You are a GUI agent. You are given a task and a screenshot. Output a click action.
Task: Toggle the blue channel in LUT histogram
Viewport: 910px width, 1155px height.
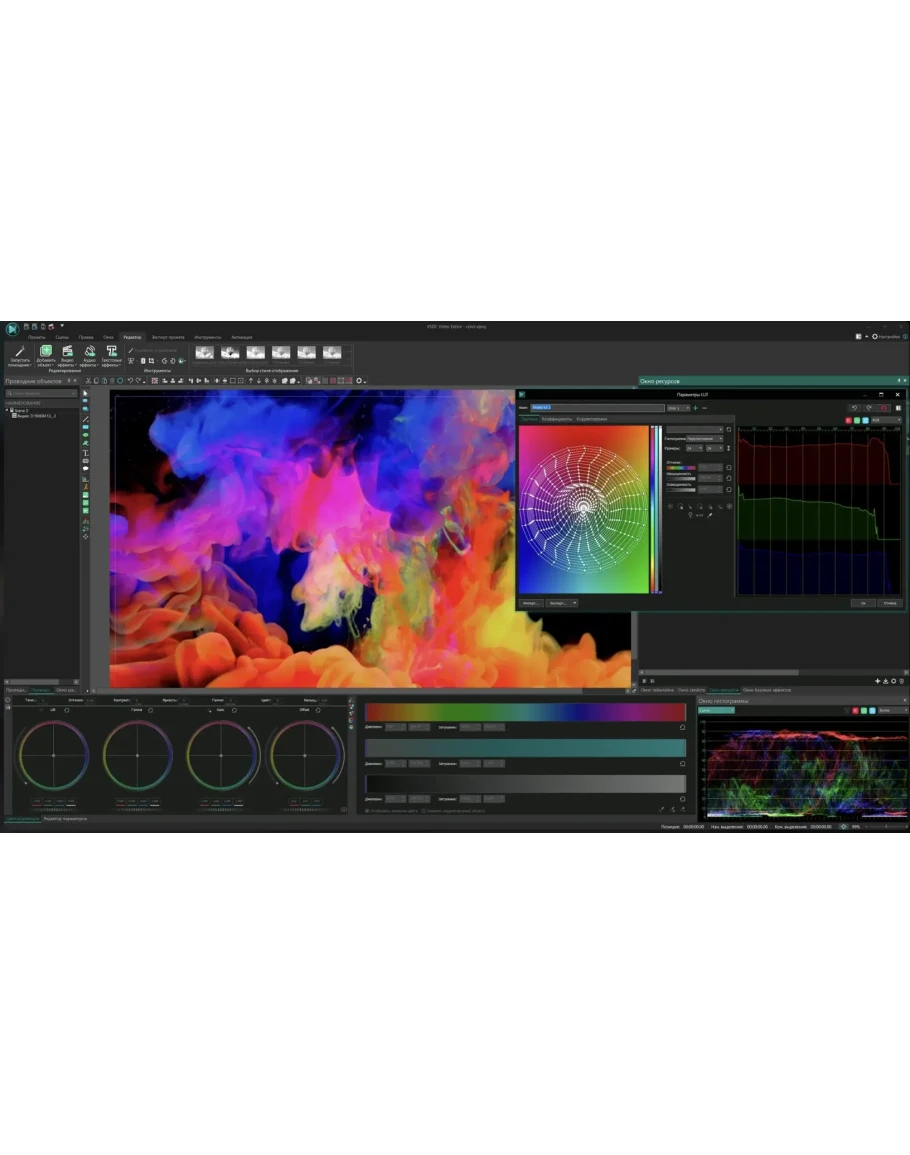[865, 420]
